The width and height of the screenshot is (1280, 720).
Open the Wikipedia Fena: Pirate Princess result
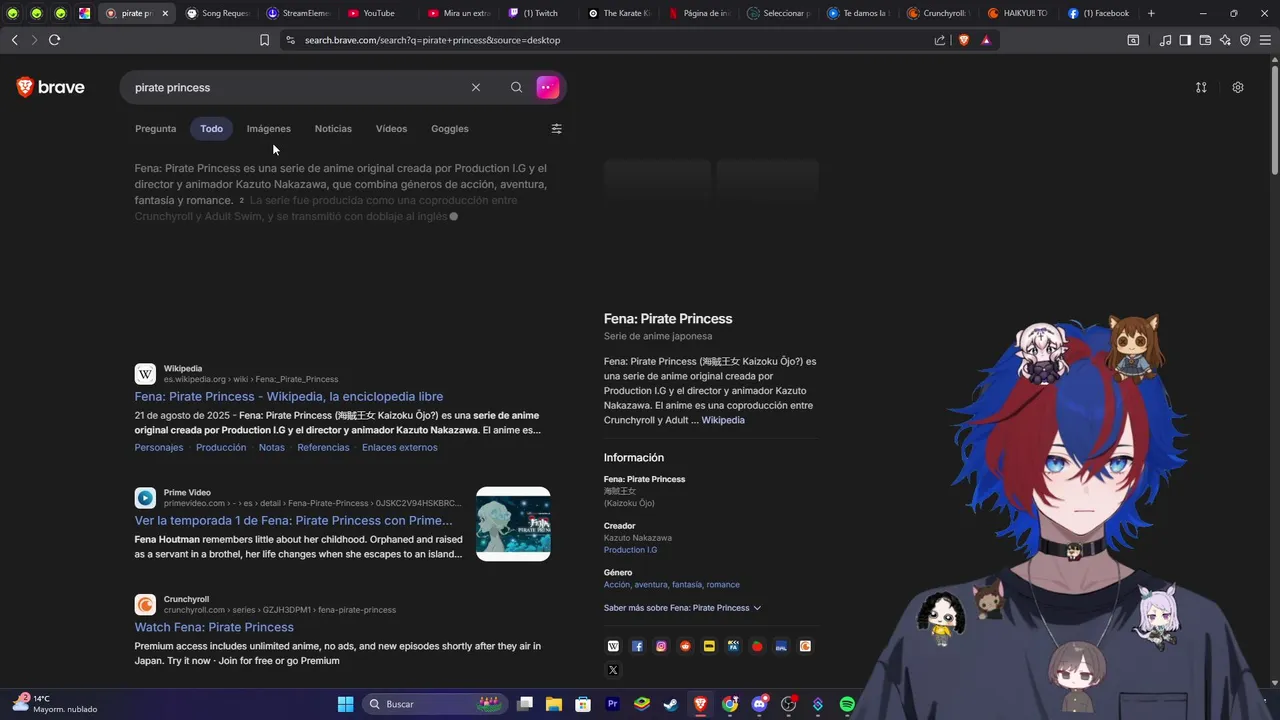(x=289, y=397)
